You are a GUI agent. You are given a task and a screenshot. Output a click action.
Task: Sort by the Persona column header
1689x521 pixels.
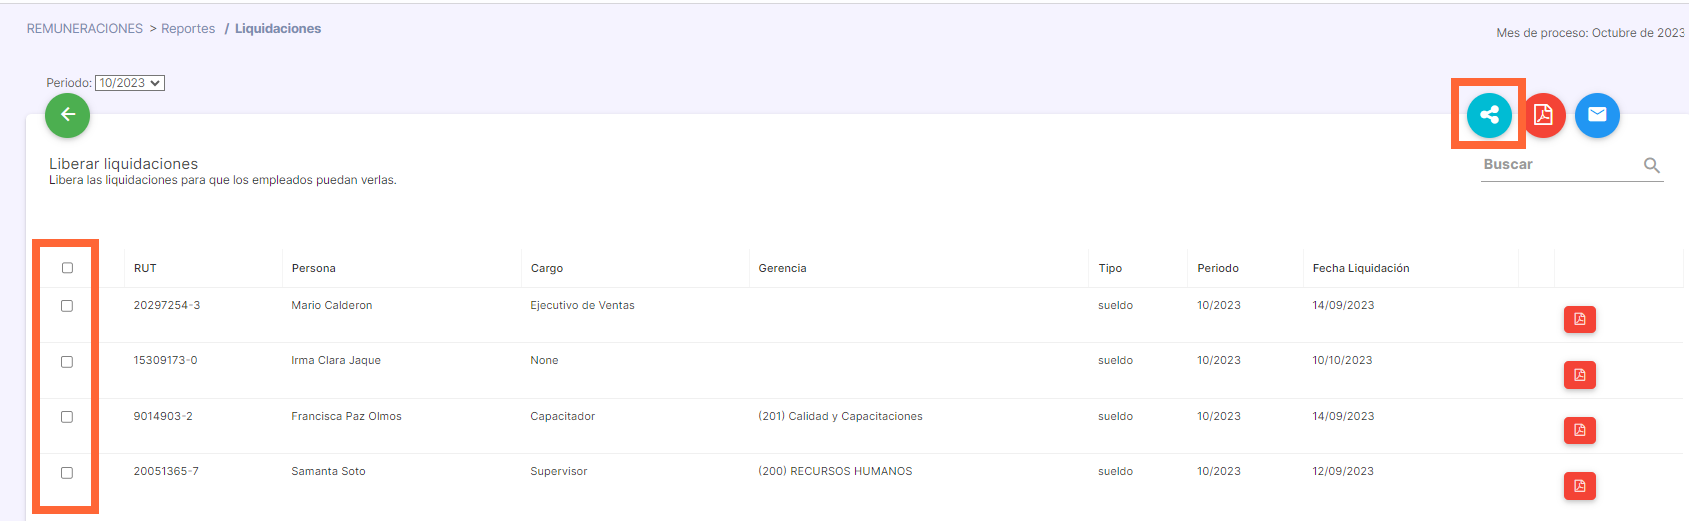click(x=314, y=268)
